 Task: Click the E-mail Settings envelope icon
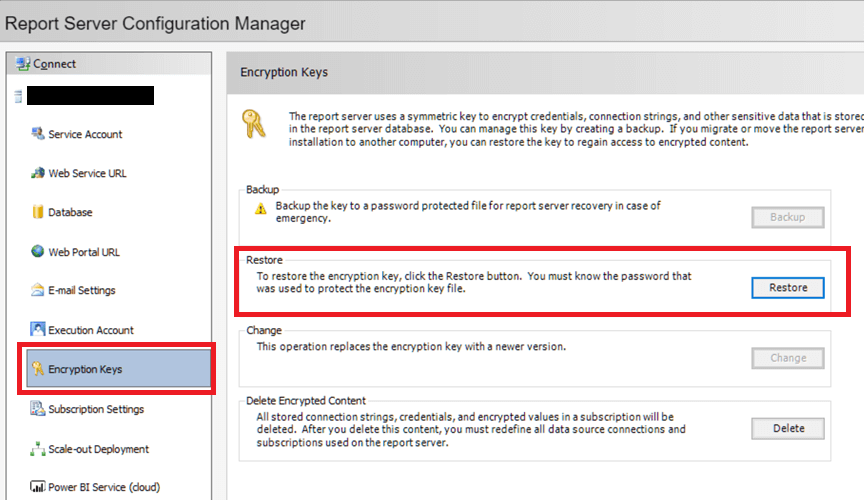39,290
